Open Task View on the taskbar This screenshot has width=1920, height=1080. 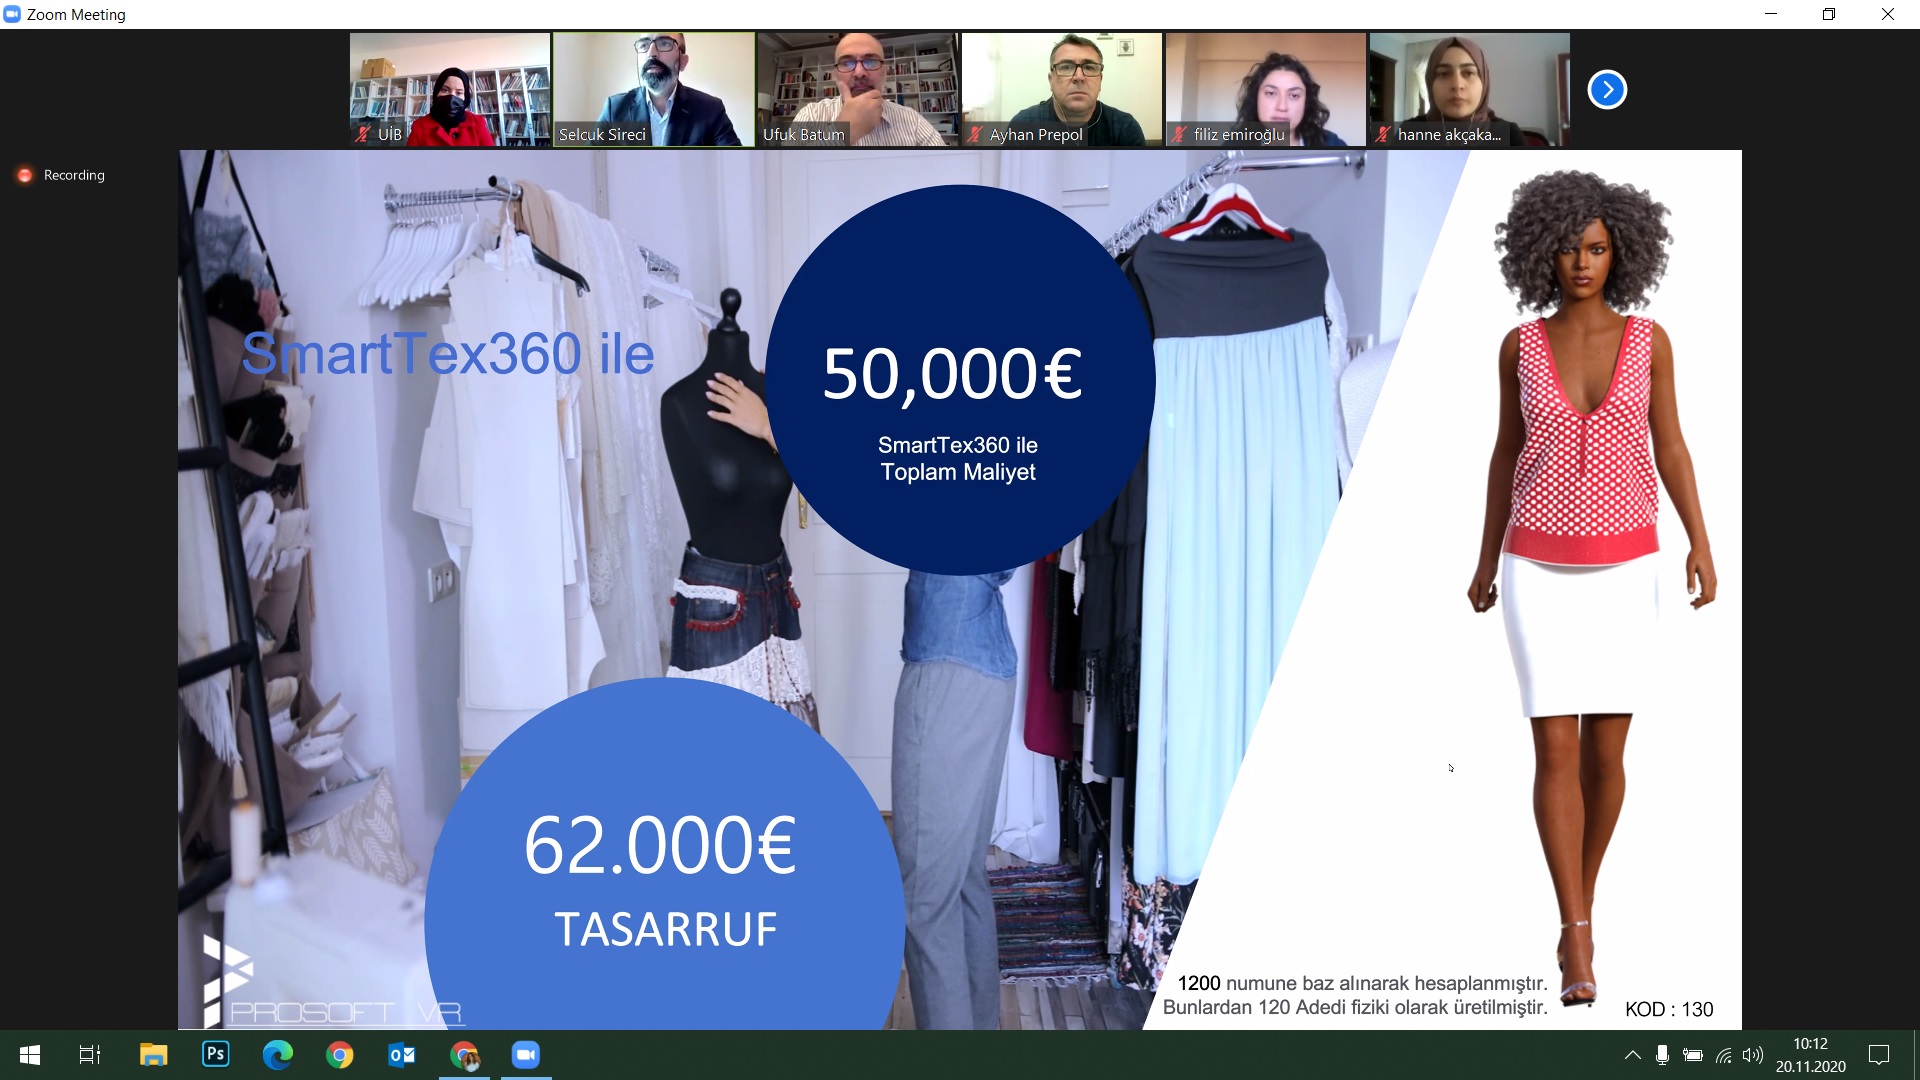pyautogui.click(x=90, y=1055)
